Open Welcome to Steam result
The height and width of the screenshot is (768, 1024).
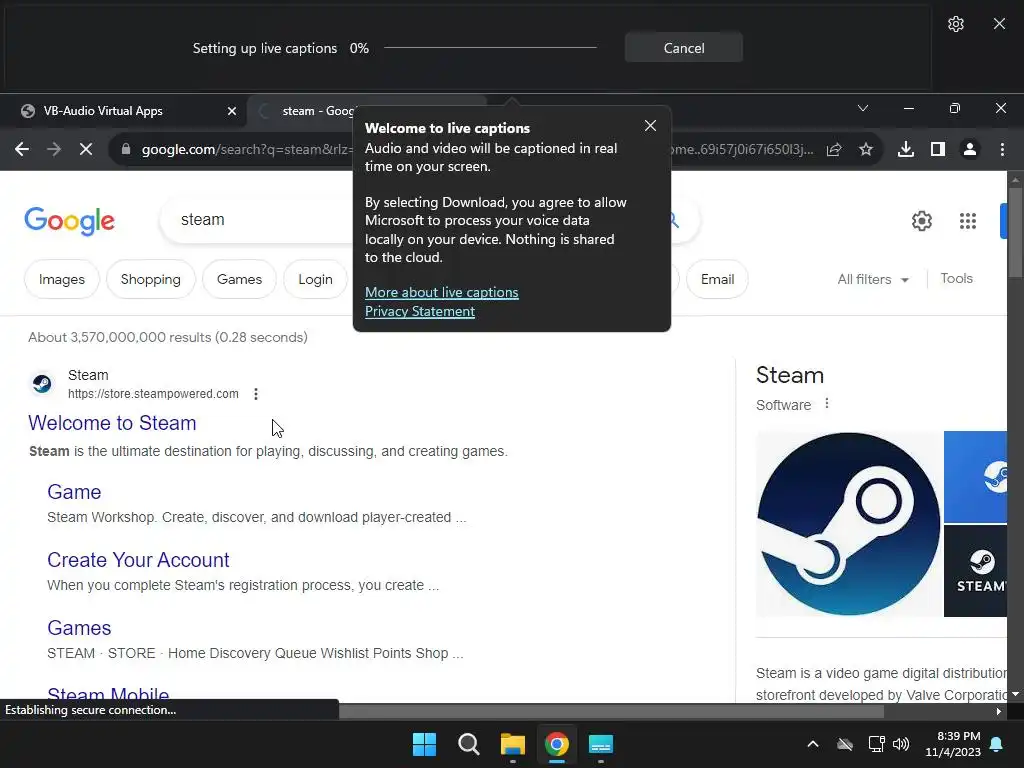tap(112, 423)
